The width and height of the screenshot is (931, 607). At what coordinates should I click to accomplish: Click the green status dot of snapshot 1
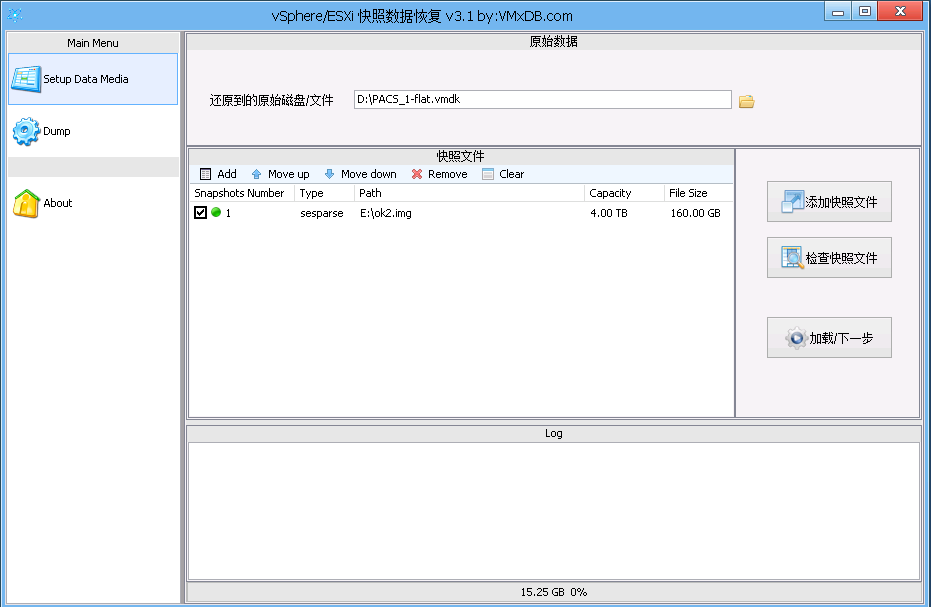click(x=216, y=212)
